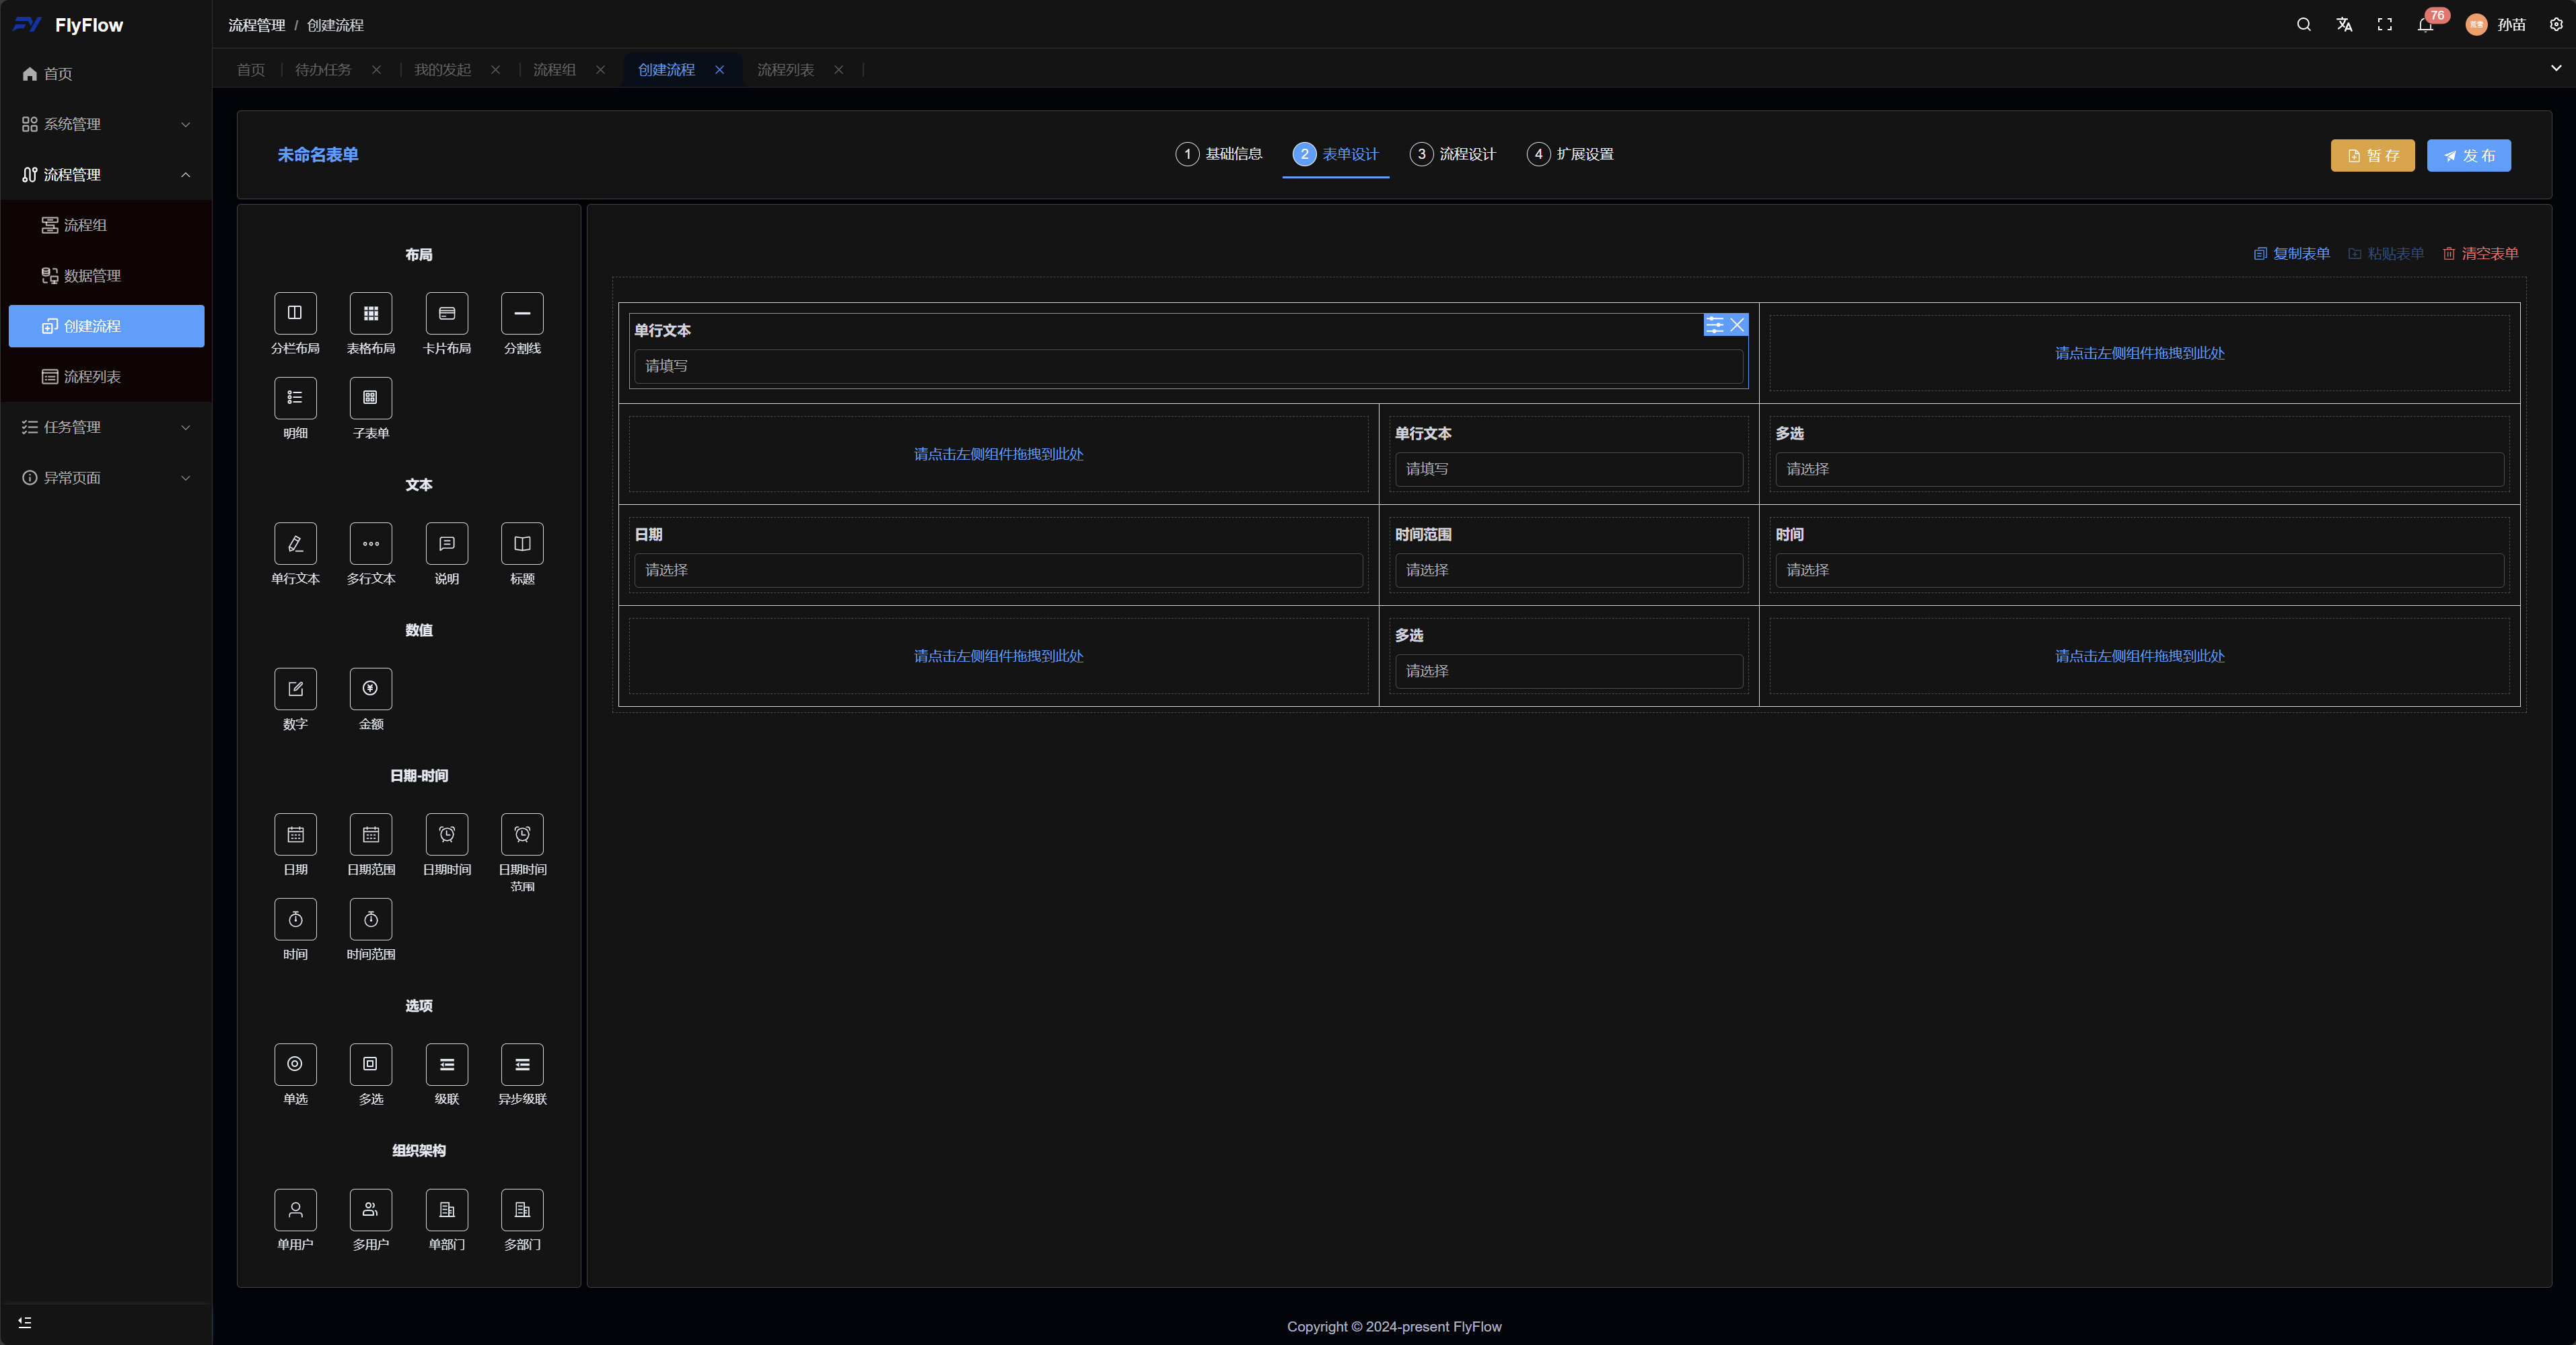
Task: Add the 时间 time component from palette
Action: pyautogui.click(x=295, y=919)
